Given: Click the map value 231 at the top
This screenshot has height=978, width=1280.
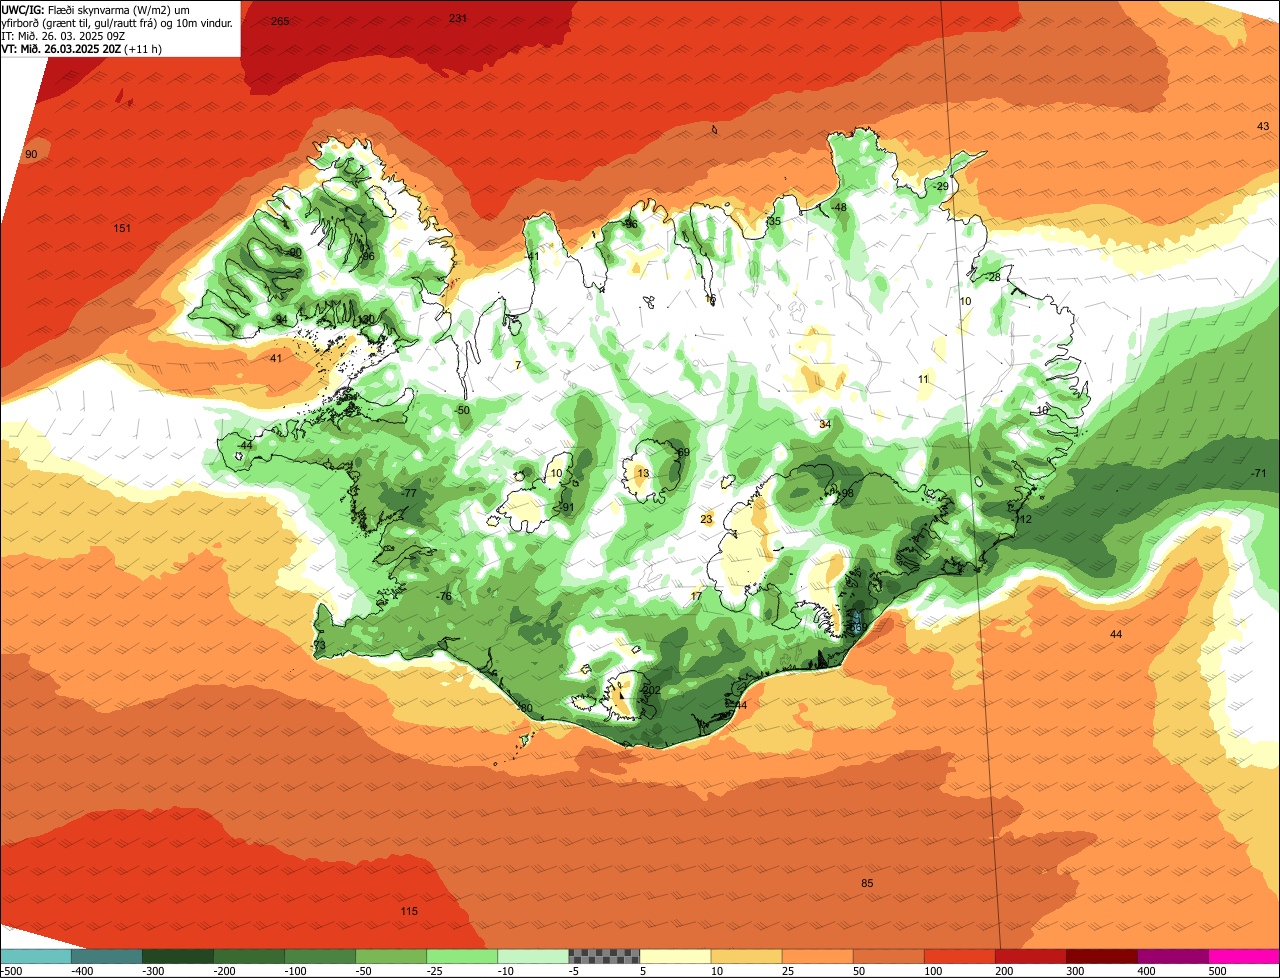Looking at the screenshot, I should (x=458, y=18).
